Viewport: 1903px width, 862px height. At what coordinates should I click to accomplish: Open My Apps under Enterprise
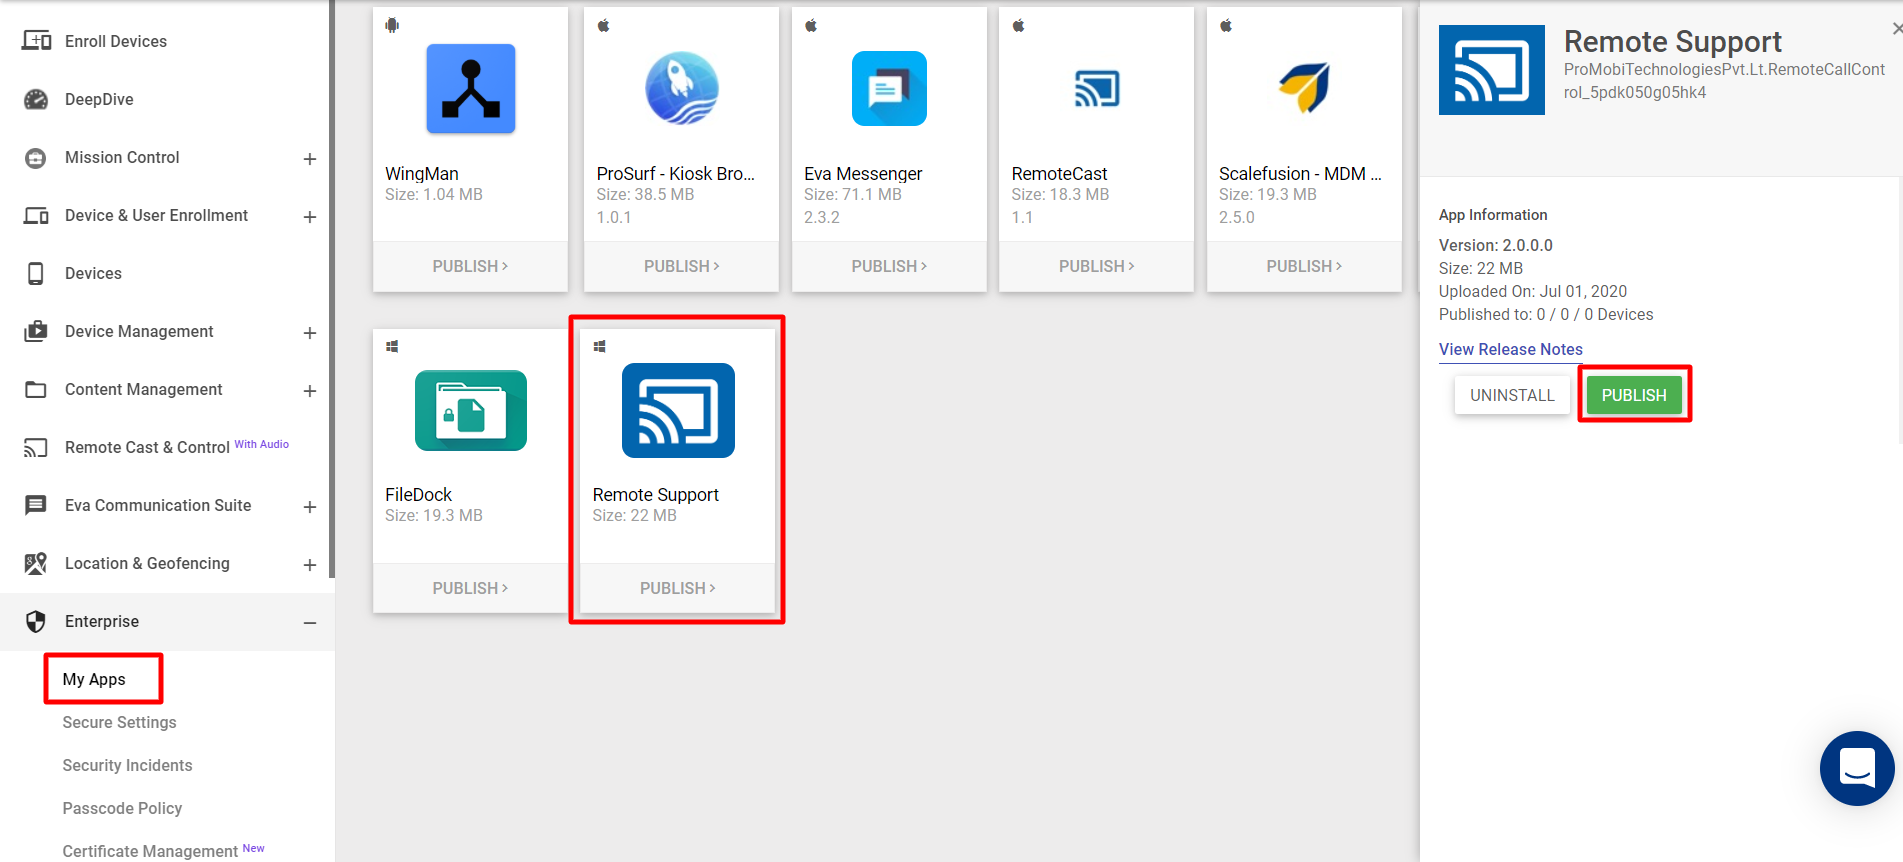pyautogui.click(x=94, y=679)
